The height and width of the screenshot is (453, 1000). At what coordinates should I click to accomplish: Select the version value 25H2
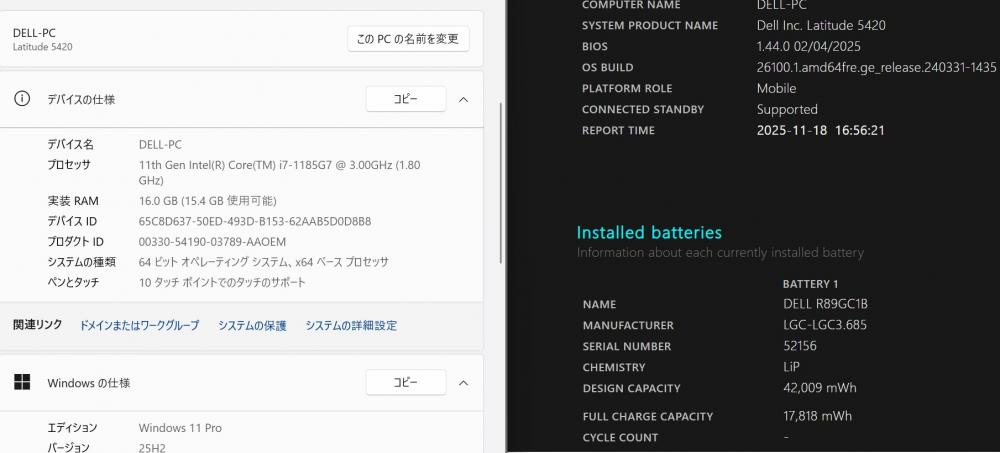pos(152,448)
